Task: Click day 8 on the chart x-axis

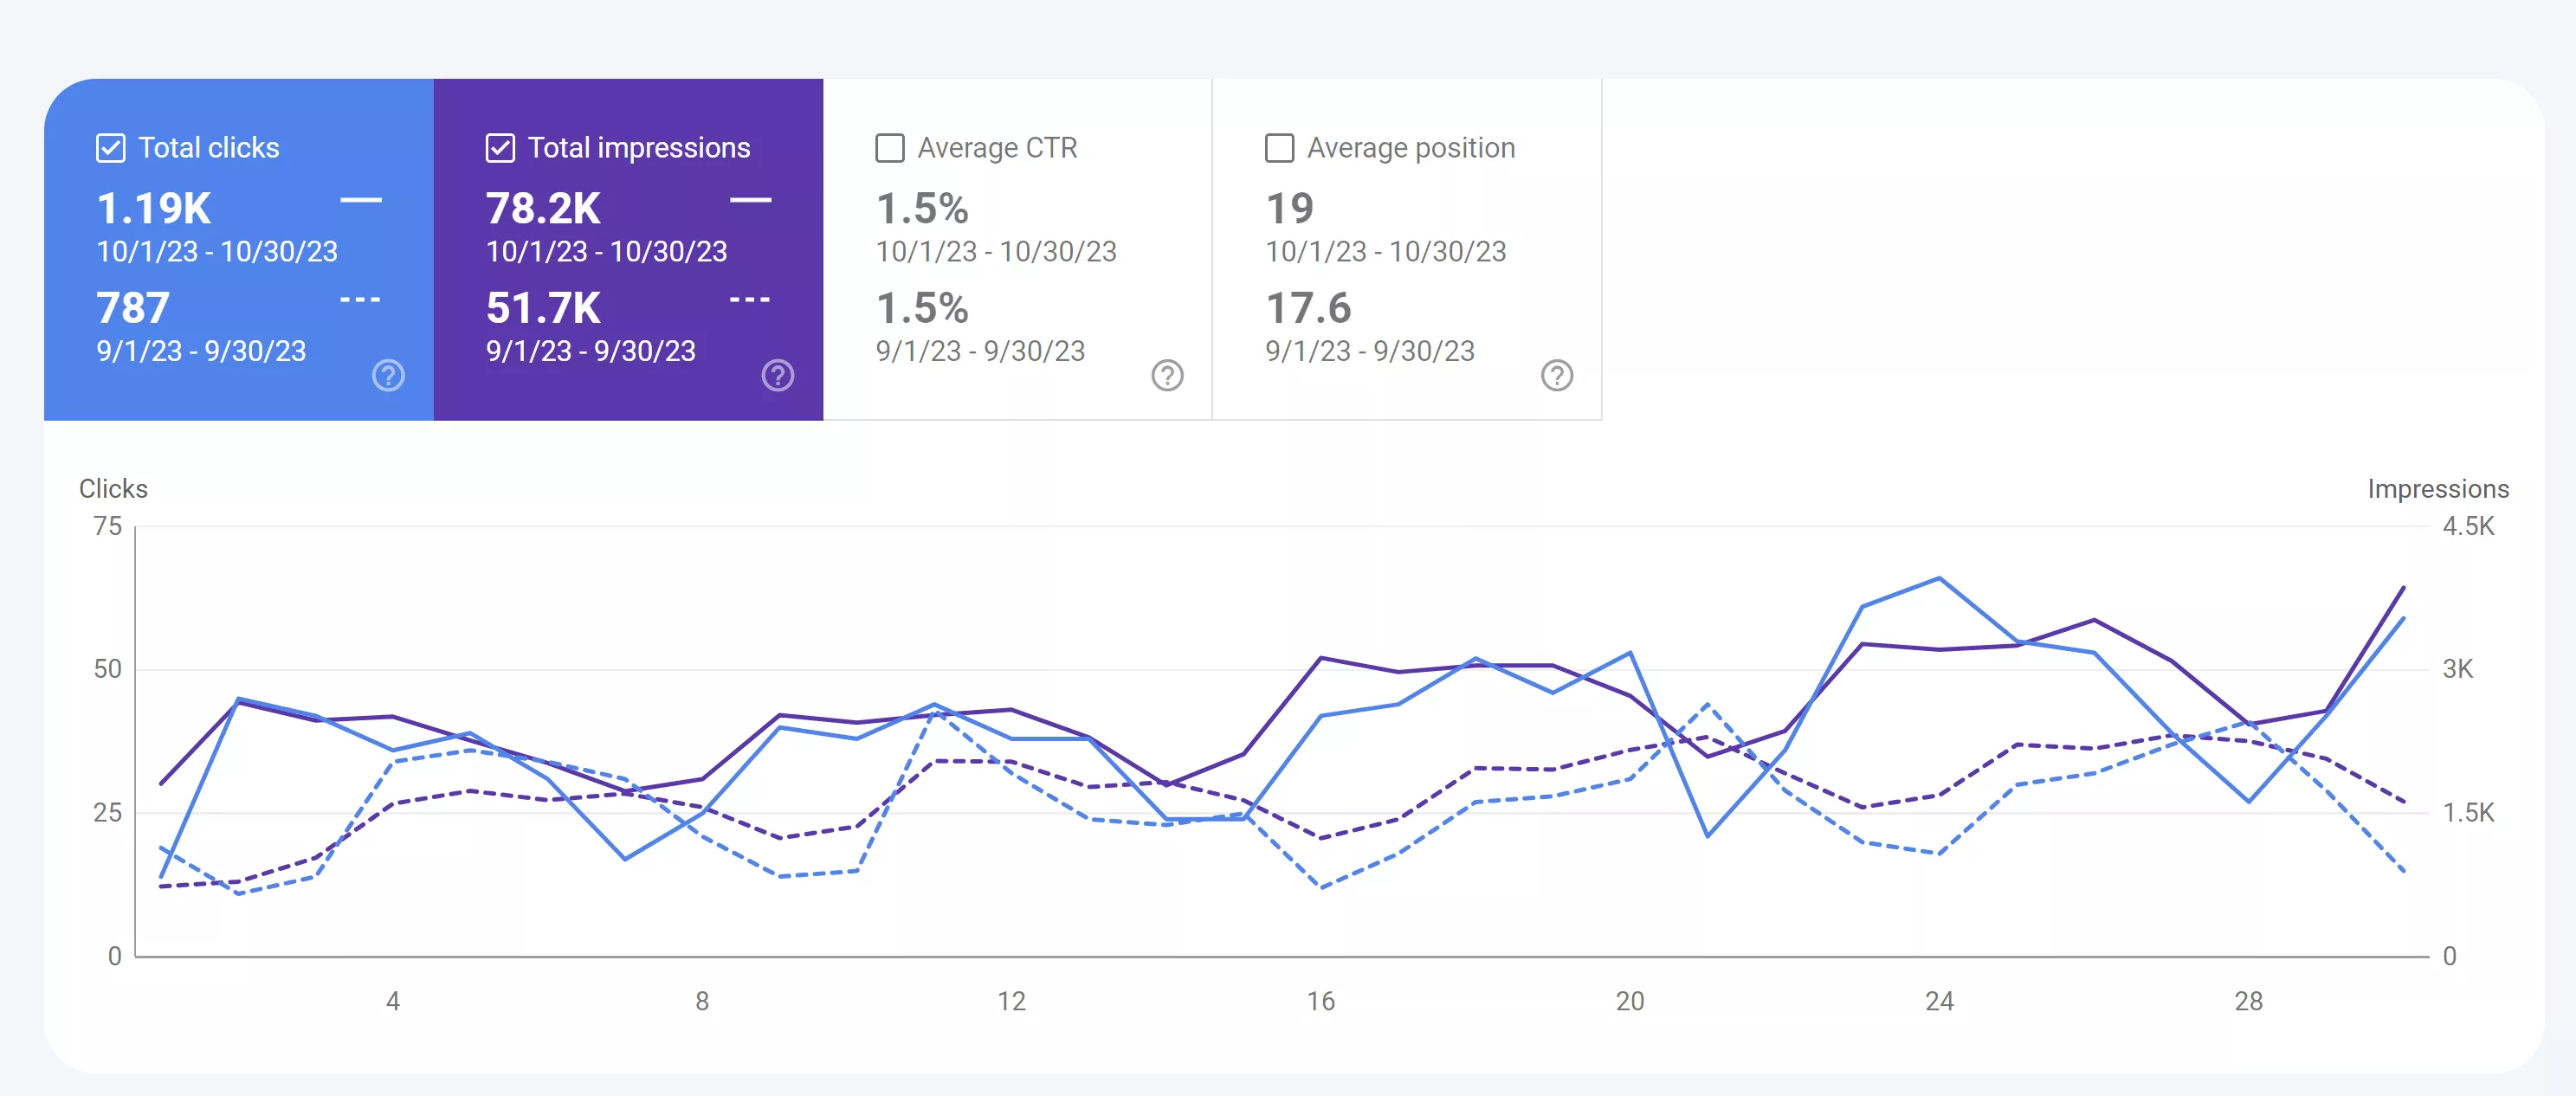Action: (x=702, y=1001)
